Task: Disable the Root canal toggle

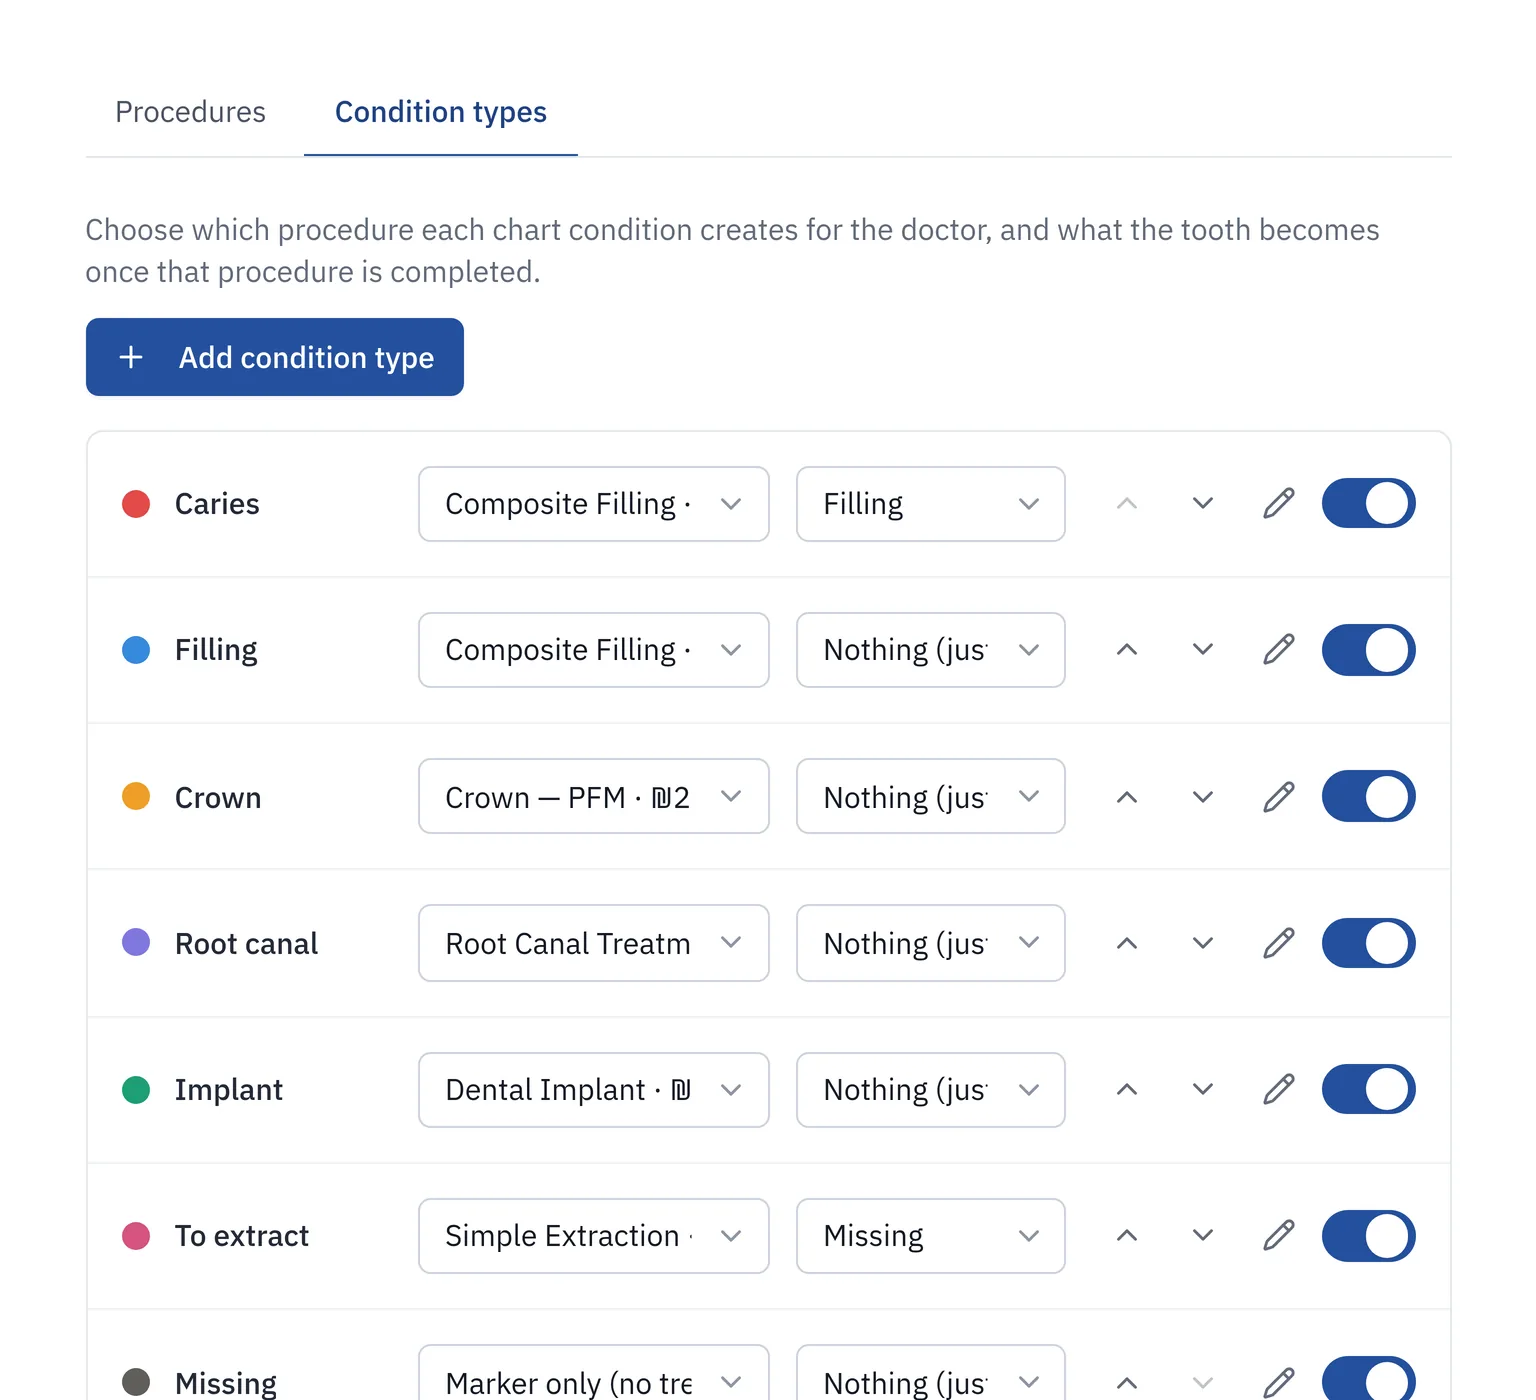Action: [x=1368, y=943]
